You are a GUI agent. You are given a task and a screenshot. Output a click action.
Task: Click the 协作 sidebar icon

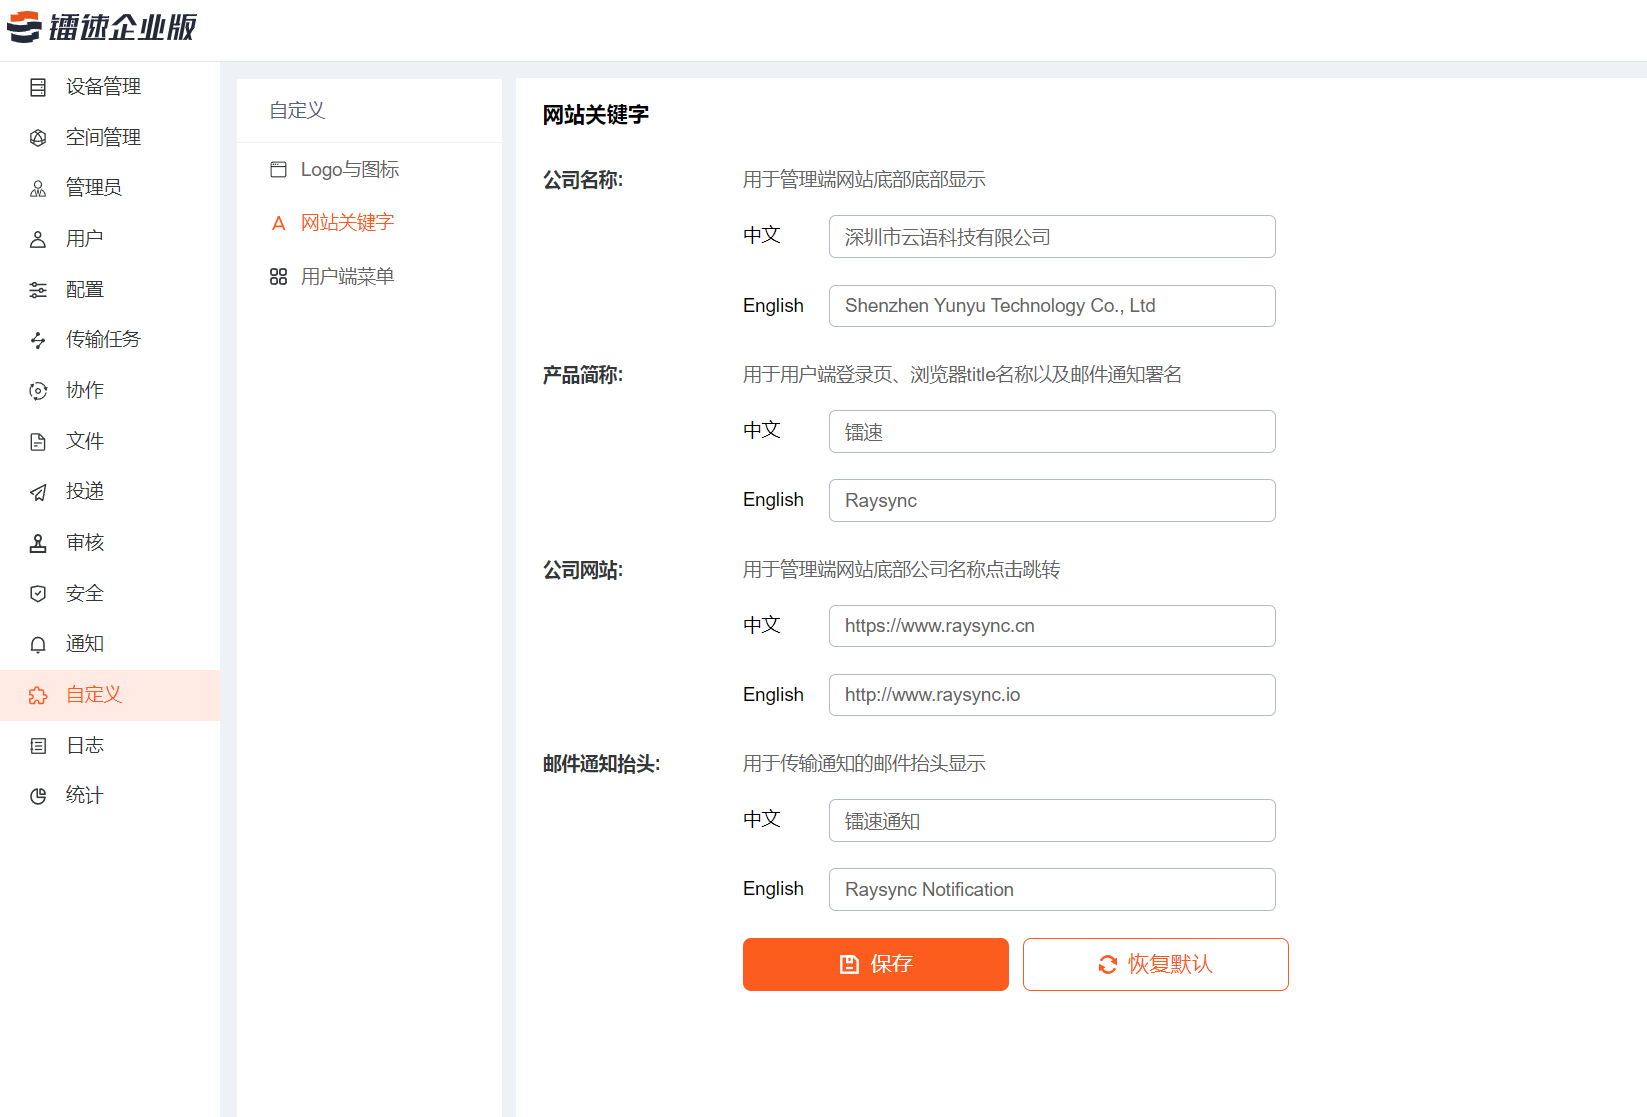click(x=38, y=391)
